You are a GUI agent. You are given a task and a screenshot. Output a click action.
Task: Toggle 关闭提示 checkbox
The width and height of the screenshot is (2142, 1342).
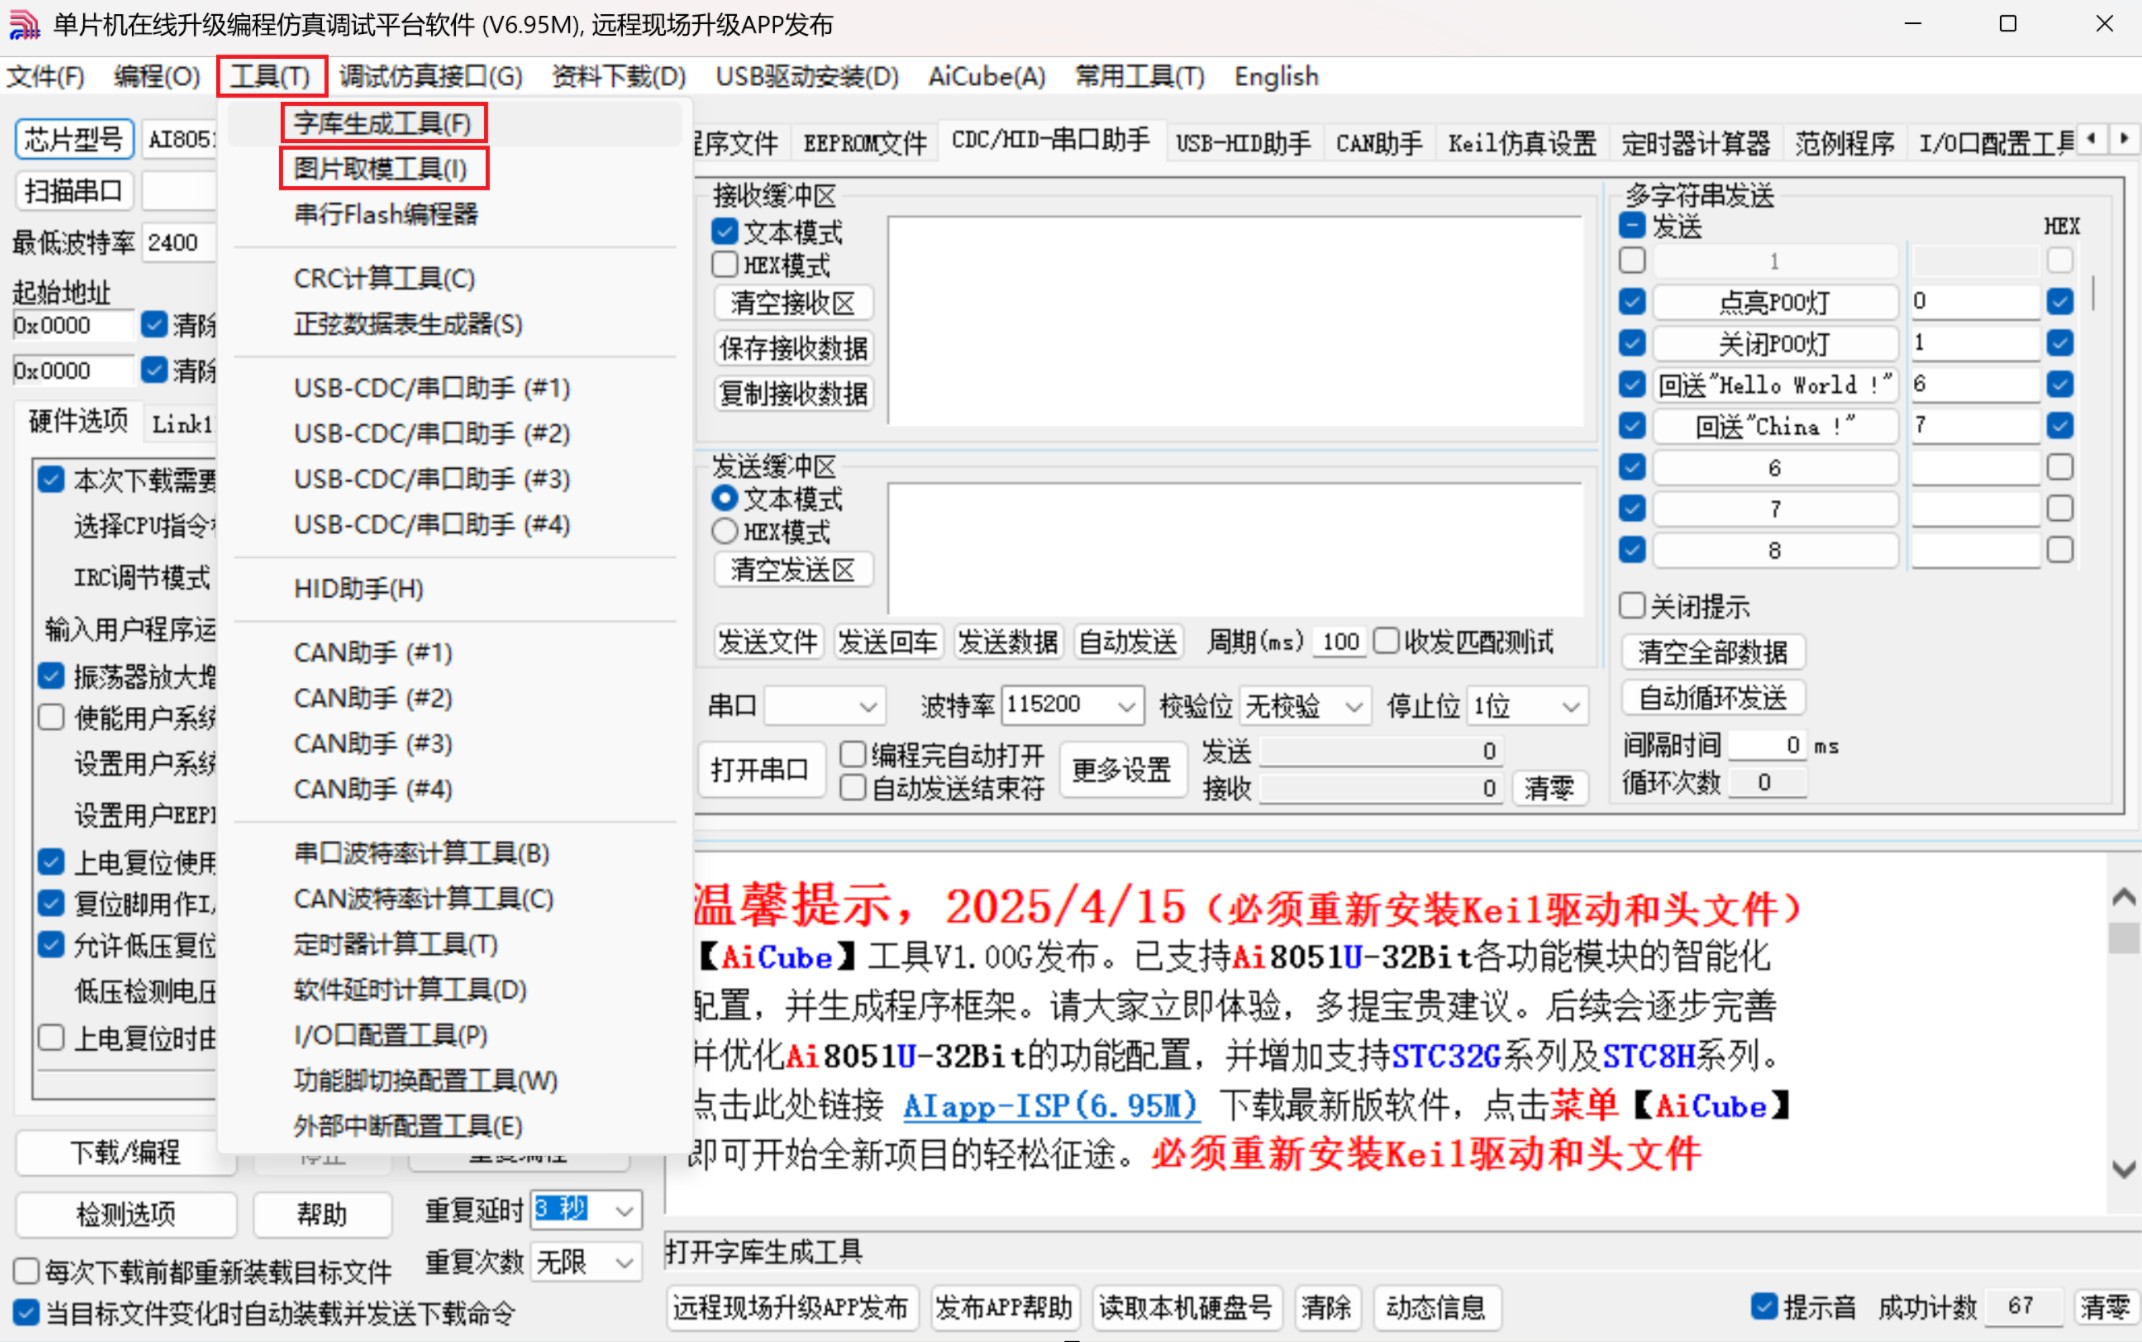tap(1632, 606)
